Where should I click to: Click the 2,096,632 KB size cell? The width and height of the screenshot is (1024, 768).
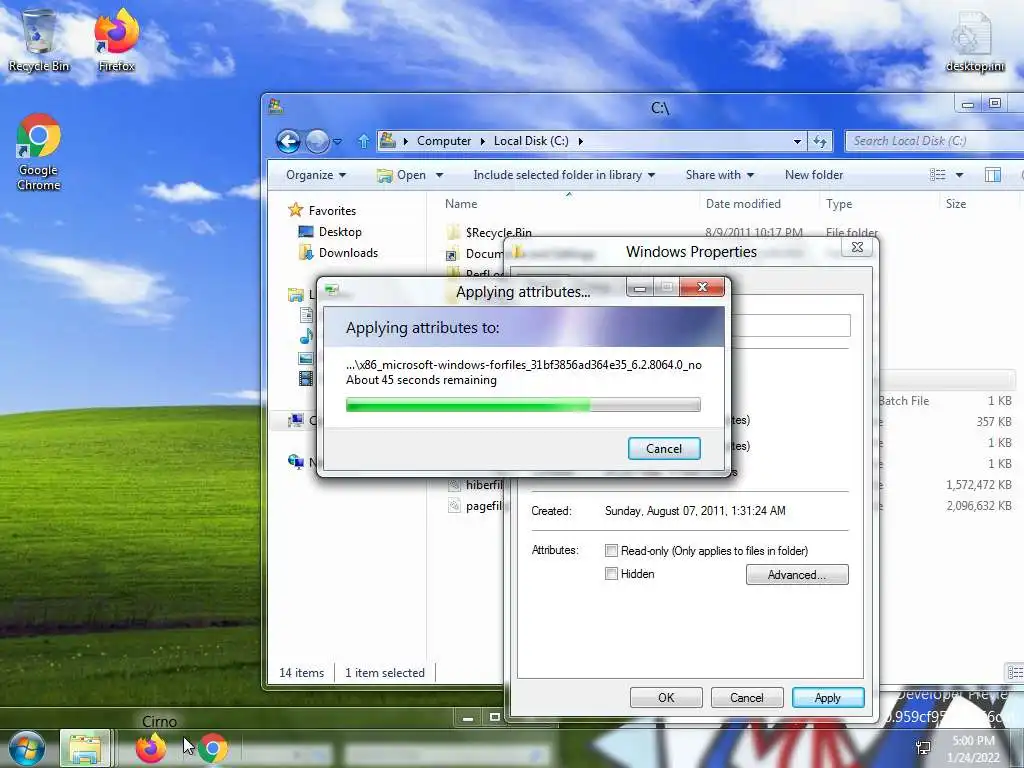978,505
